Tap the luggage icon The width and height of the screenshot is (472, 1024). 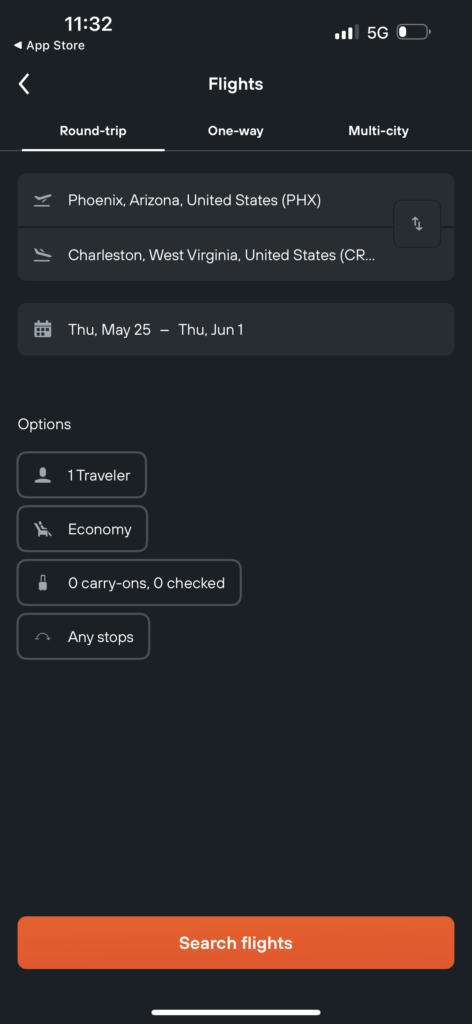tap(43, 583)
